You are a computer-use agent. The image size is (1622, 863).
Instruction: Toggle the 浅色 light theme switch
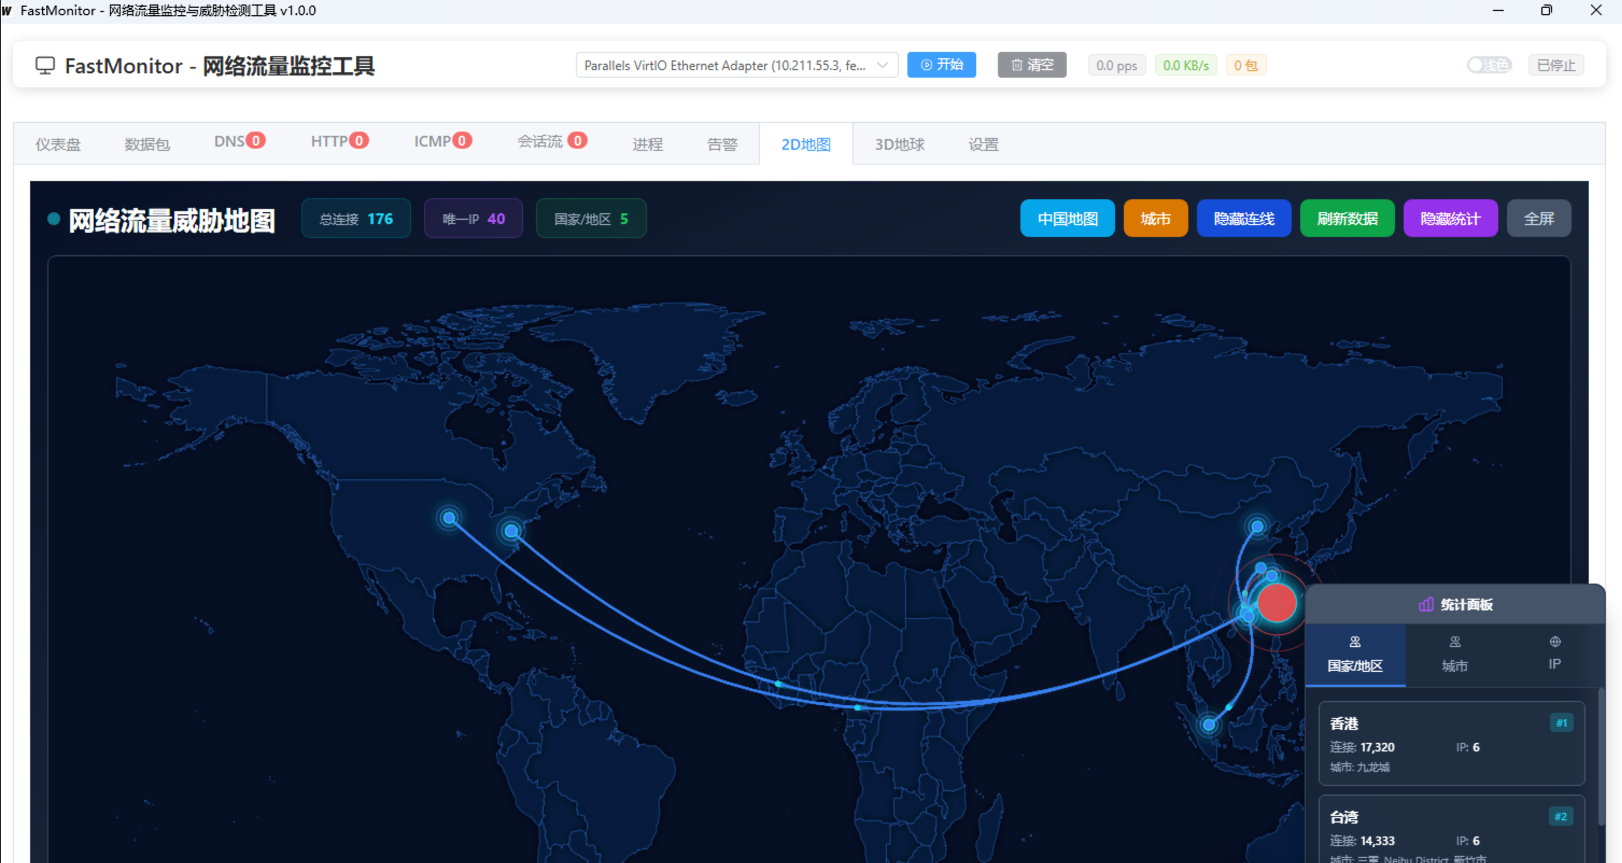click(1489, 65)
